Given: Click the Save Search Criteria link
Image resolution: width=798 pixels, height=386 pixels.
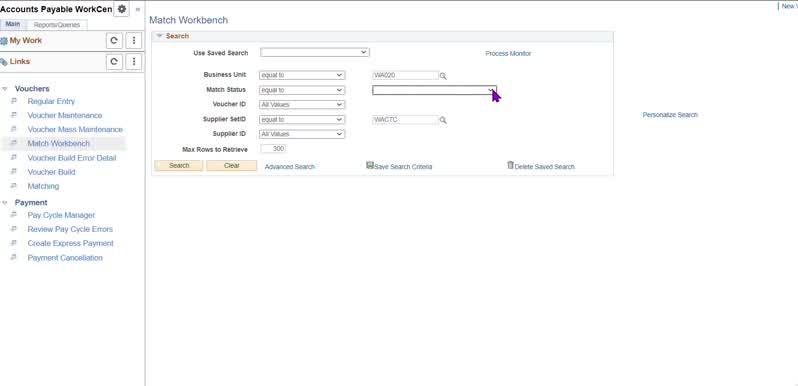Looking at the screenshot, I should [403, 167].
